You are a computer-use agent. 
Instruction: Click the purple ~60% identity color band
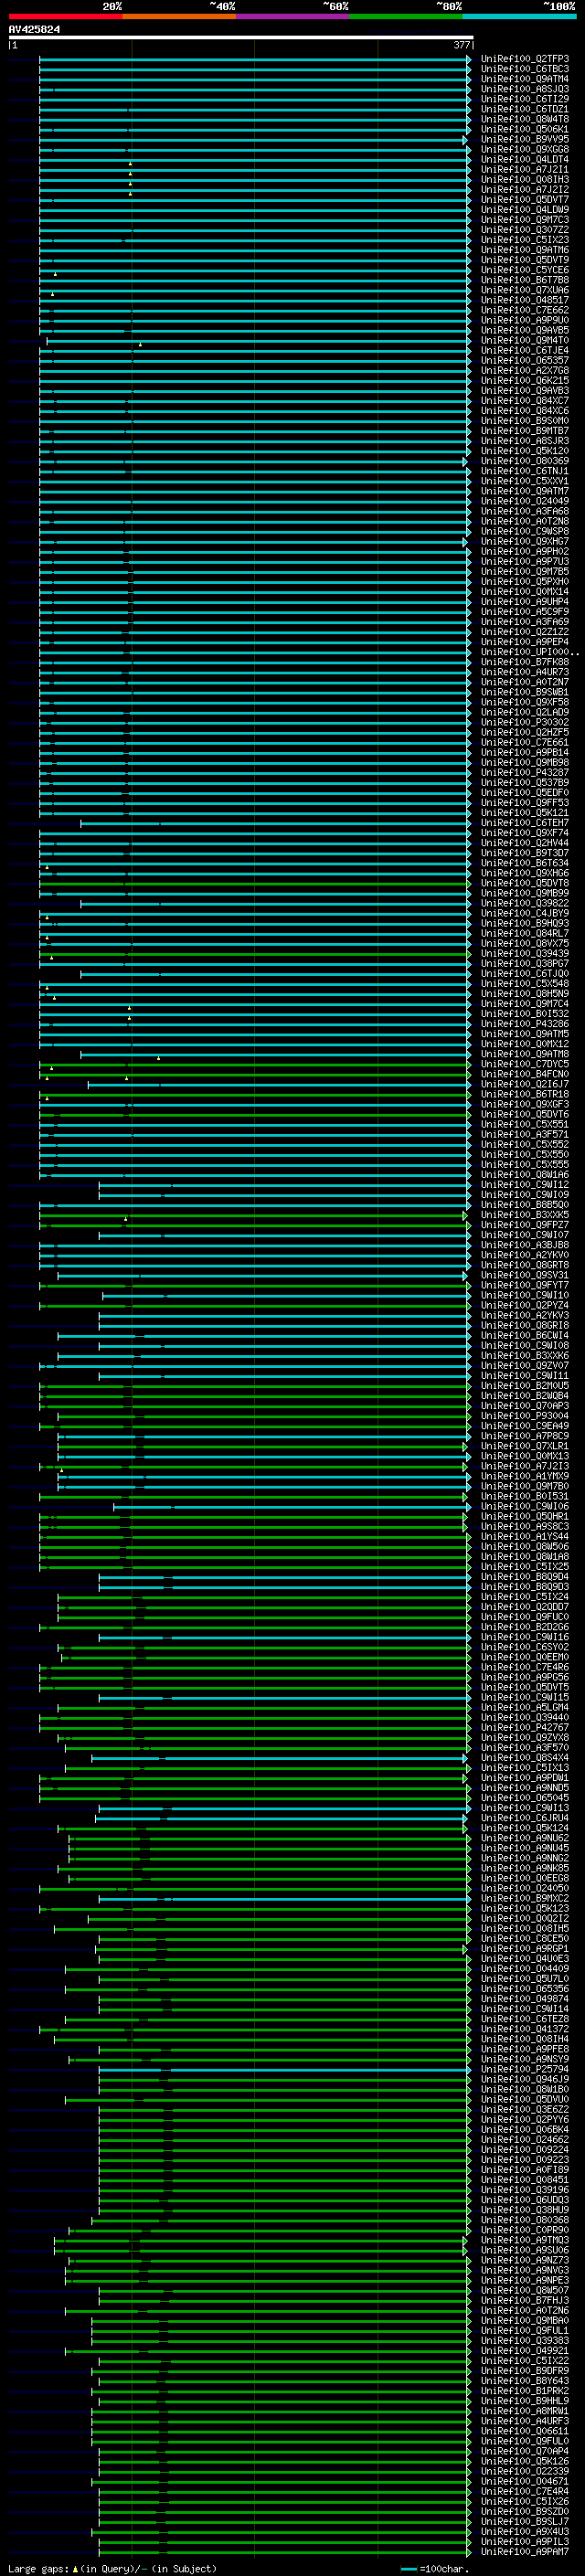tap(292, 16)
